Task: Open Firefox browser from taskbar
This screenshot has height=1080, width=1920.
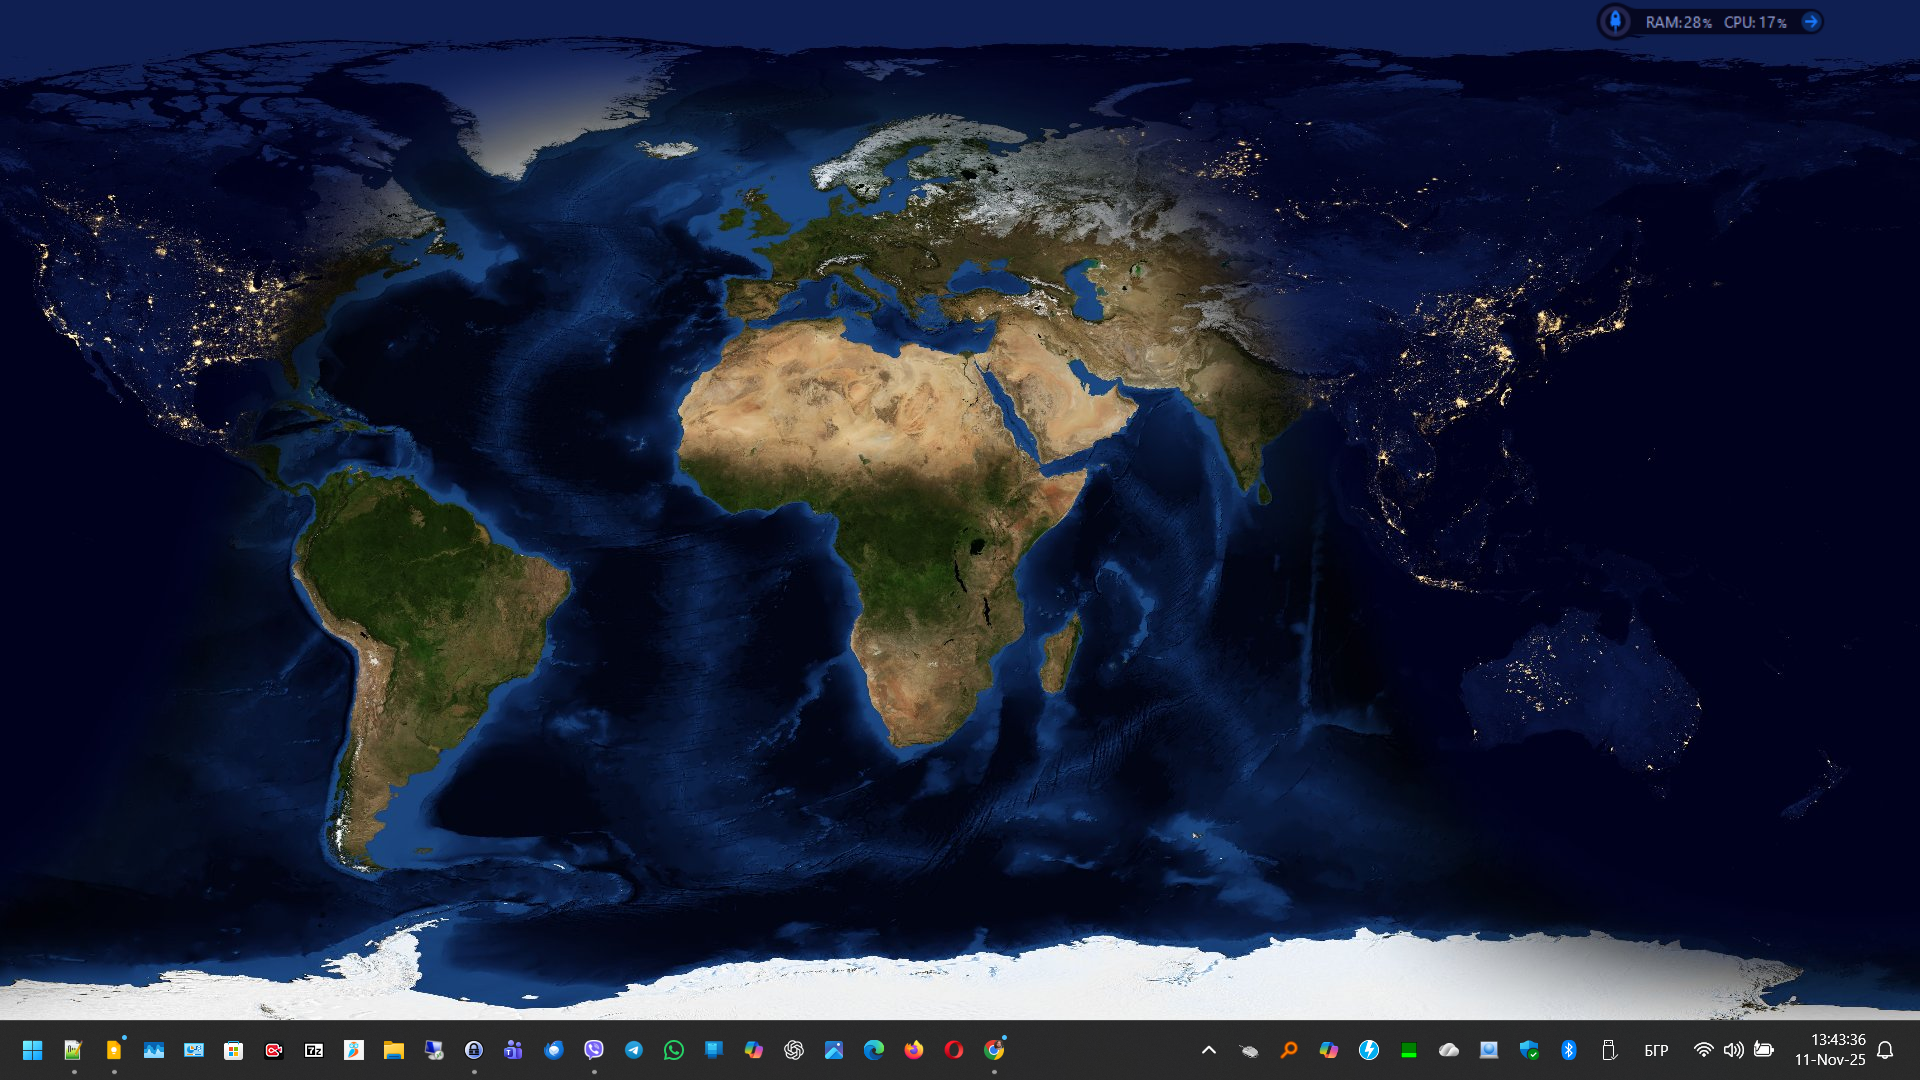Action: pyautogui.click(x=914, y=1050)
